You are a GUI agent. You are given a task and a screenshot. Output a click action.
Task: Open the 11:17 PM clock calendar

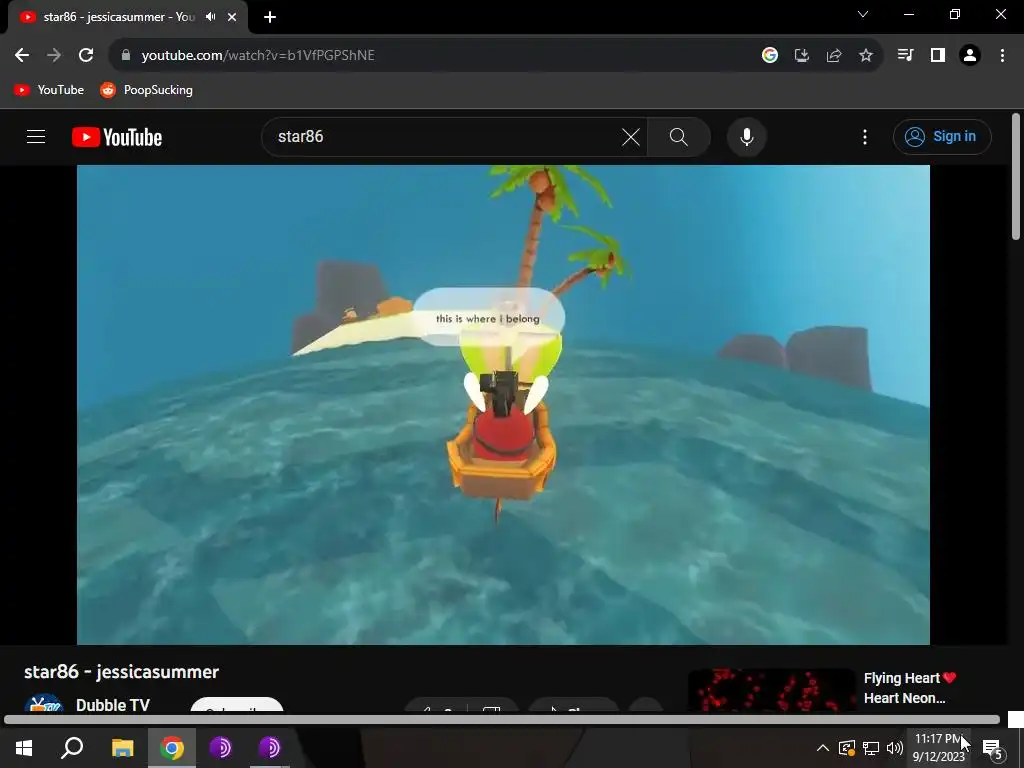(938, 748)
